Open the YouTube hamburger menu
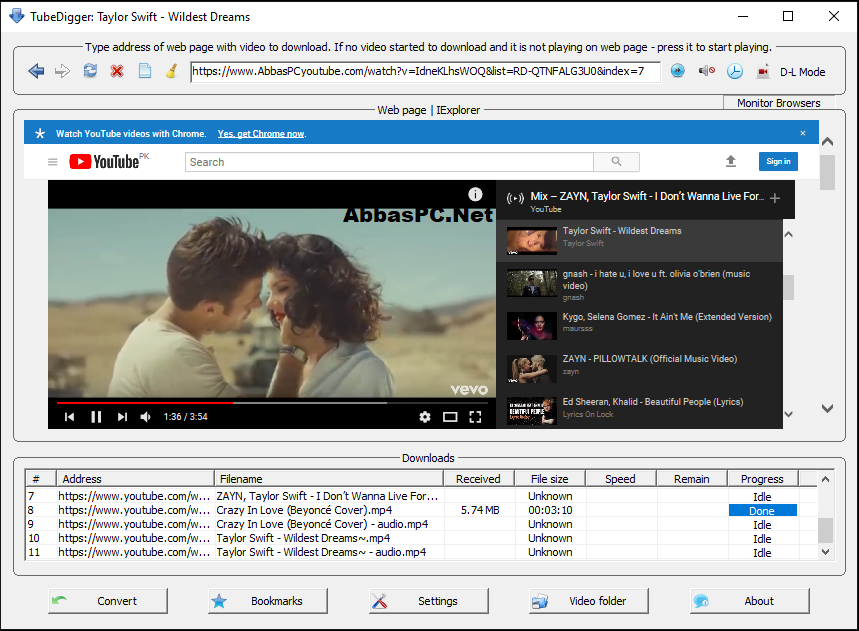Viewport: 859px width, 631px height. (53, 162)
